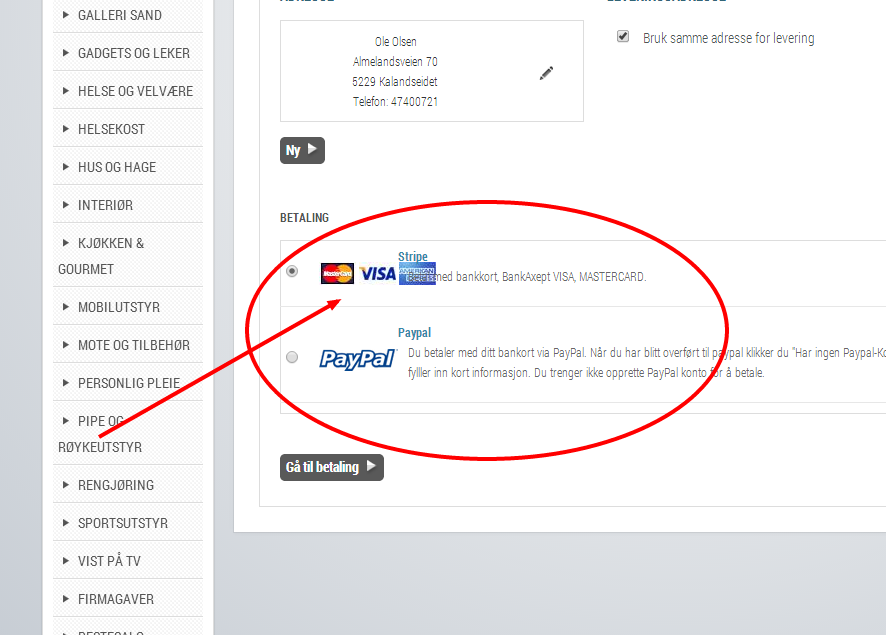Click the American Express logo
Screen dimensions: 886x635
pyautogui.click(x=417, y=273)
